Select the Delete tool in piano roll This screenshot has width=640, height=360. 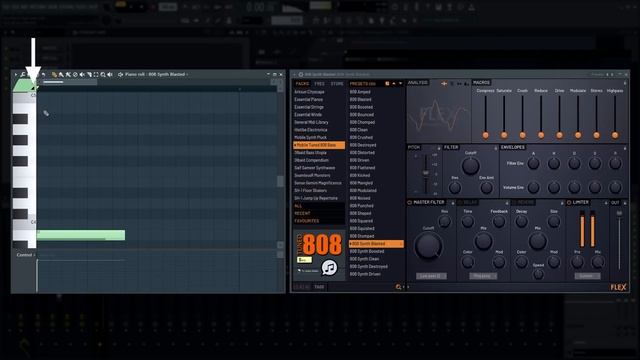click(75, 75)
